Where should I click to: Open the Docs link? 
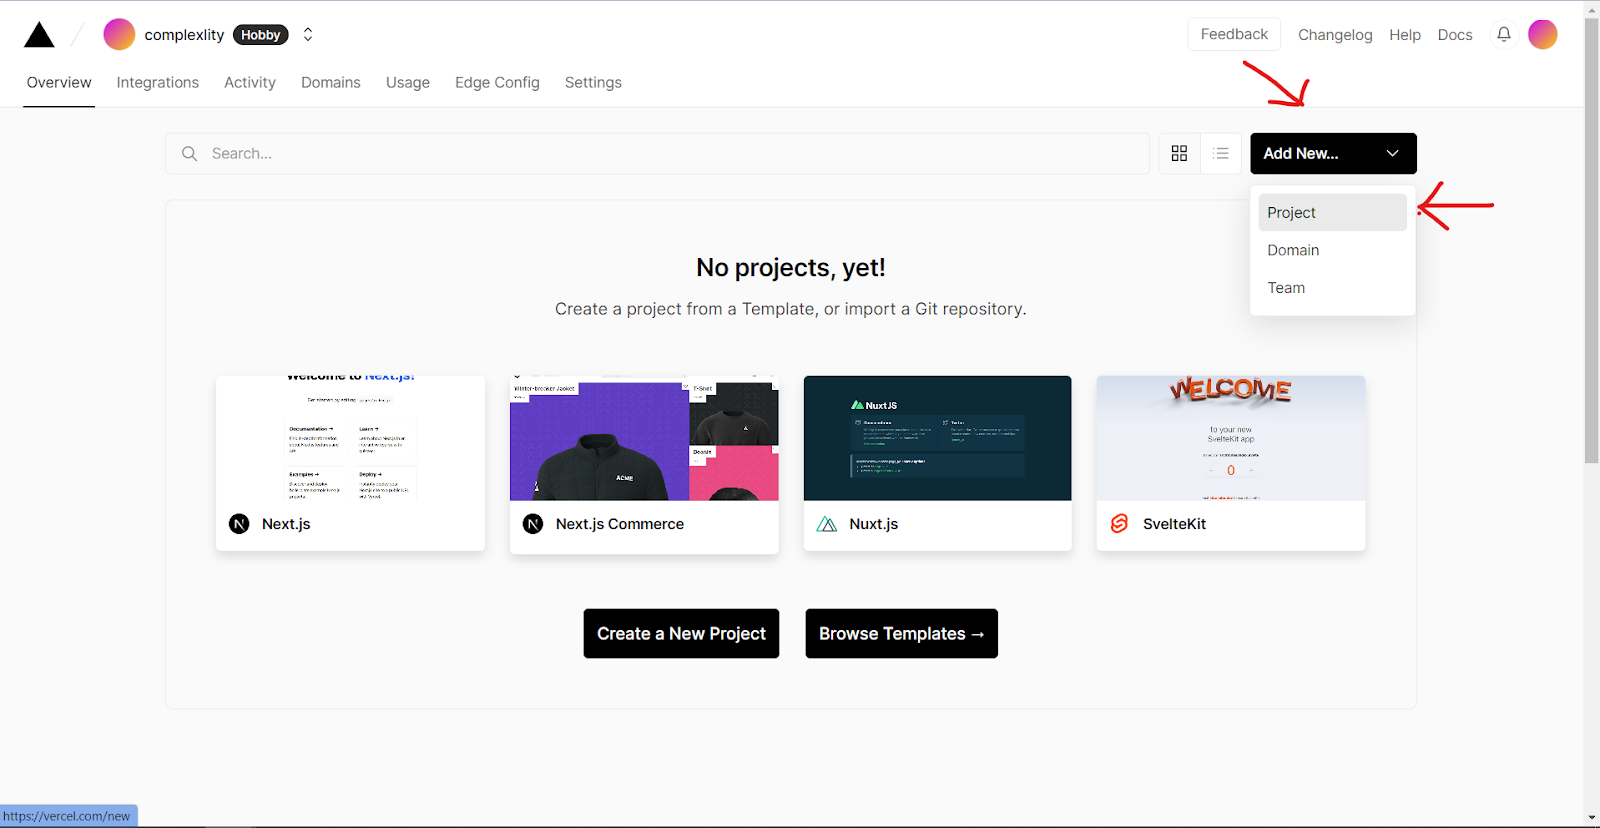1455,35
